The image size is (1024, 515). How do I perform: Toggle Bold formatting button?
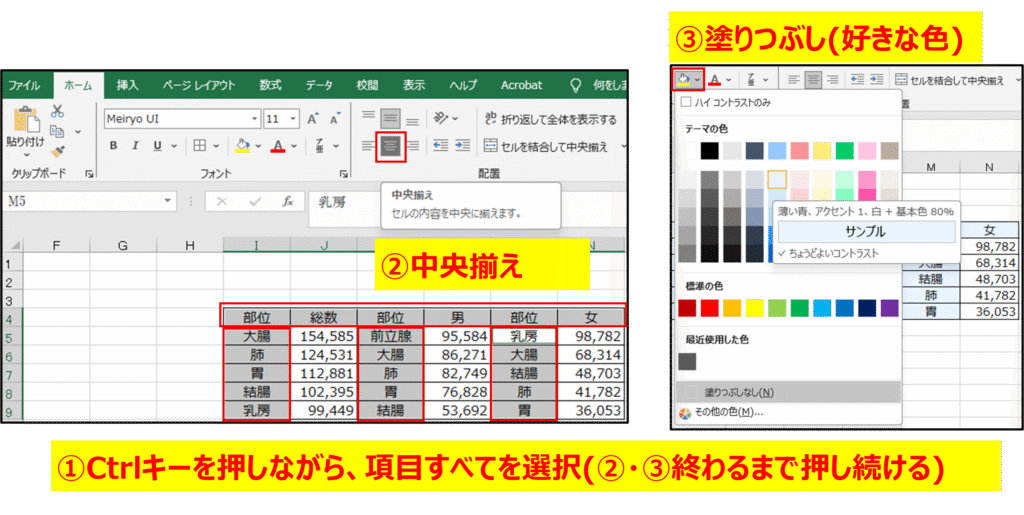coord(113,146)
